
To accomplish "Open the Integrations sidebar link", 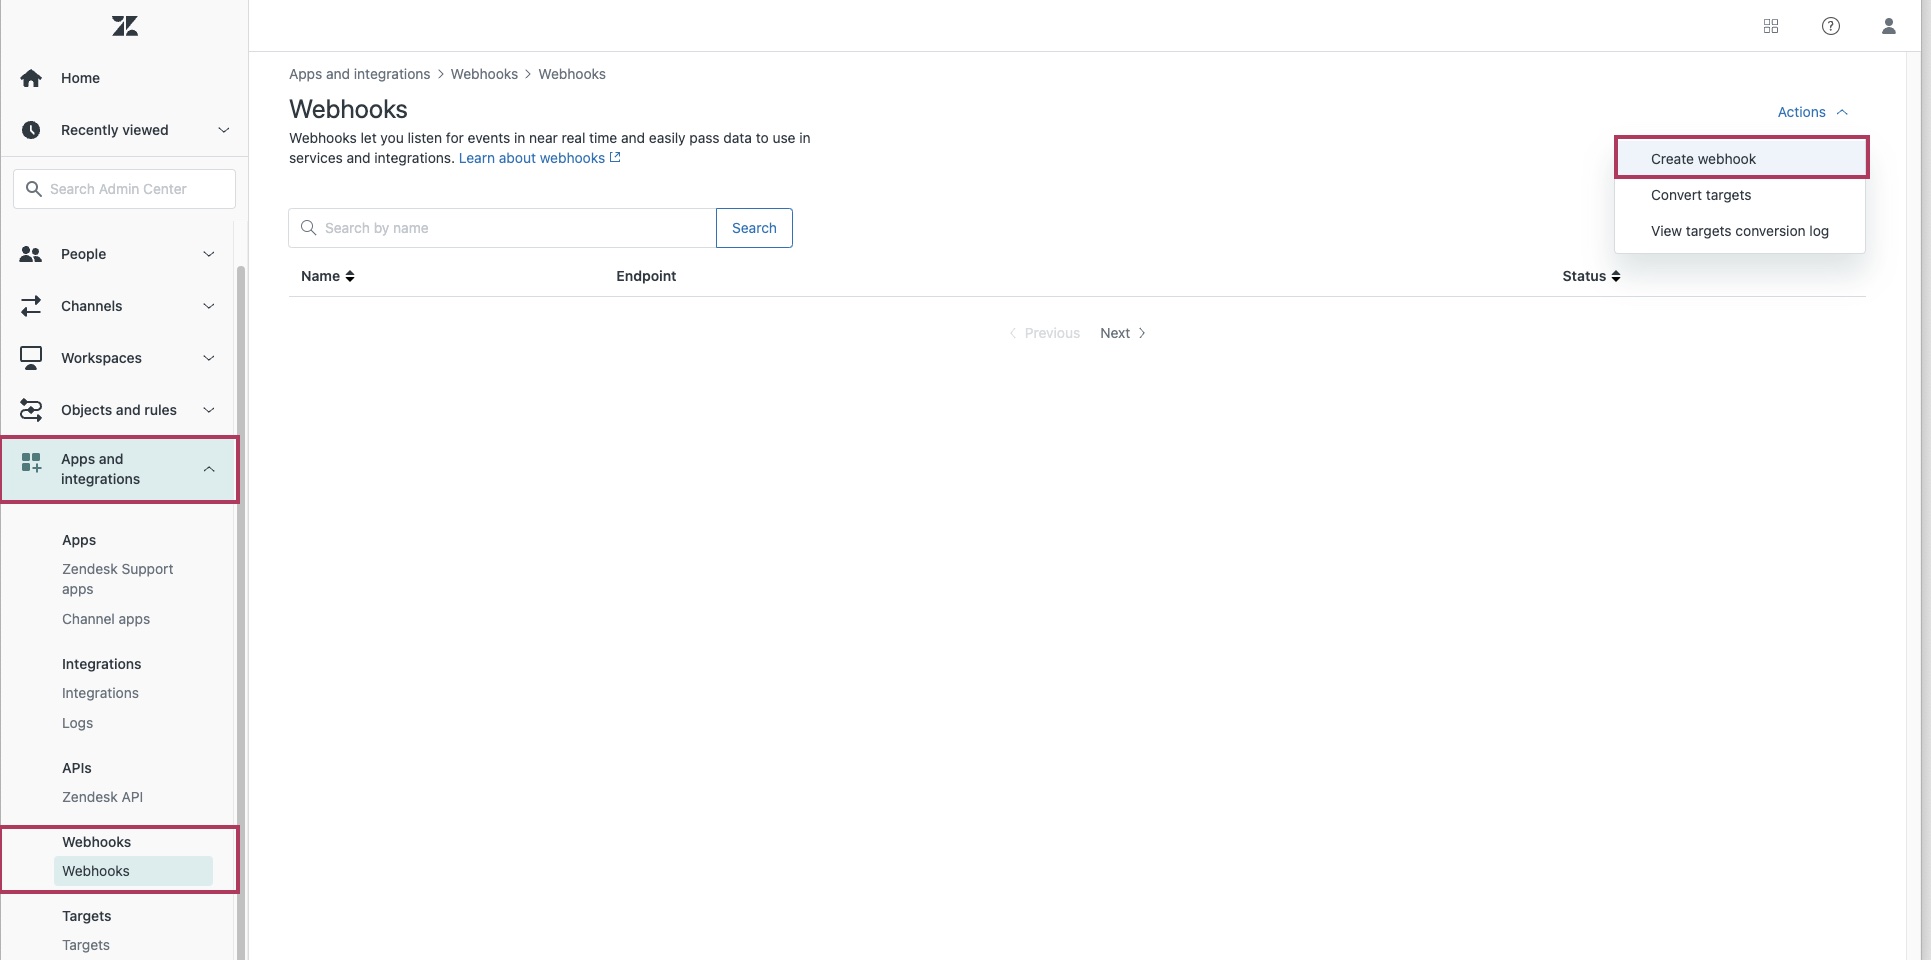I will pos(100,693).
